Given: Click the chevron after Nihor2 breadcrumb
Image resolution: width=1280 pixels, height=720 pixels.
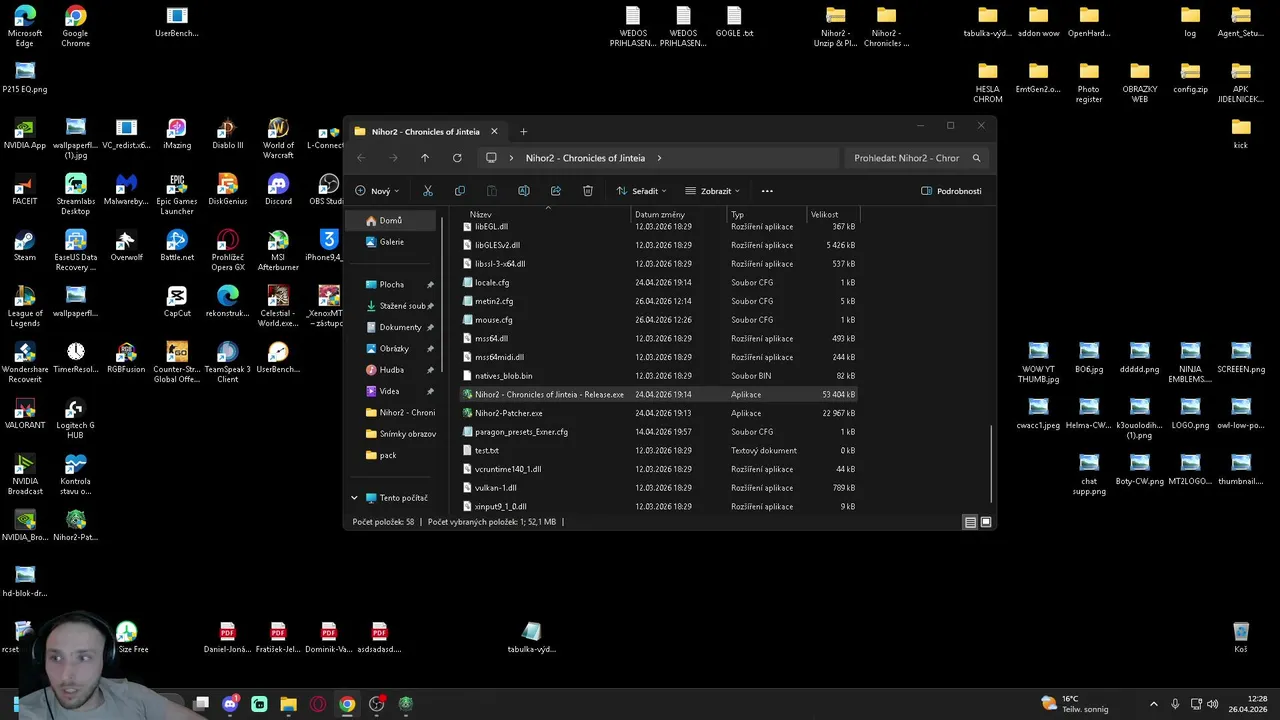Looking at the screenshot, I should coord(660,158).
